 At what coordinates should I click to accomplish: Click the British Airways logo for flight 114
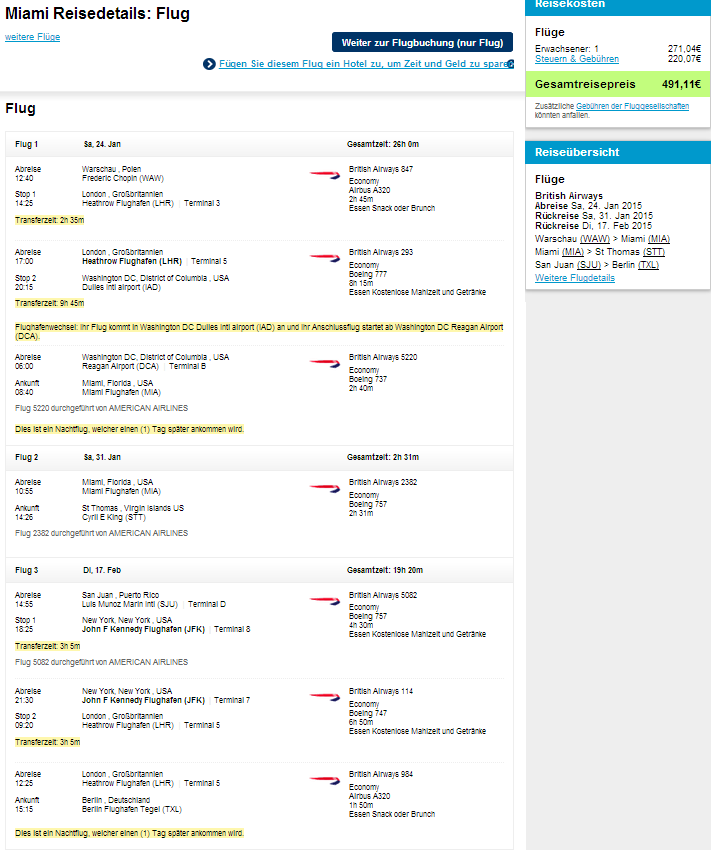coord(325,697)
